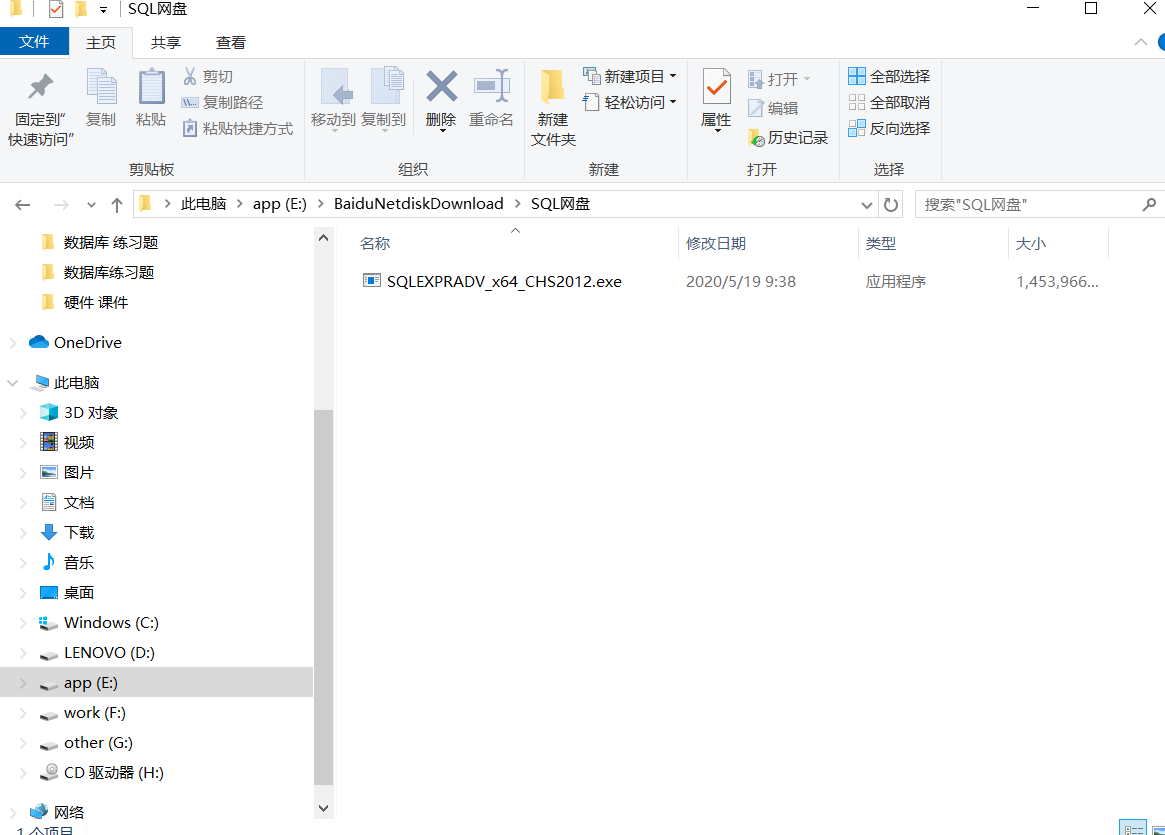
Task: Navigate to BaiduNetdiskDownload breadcrumb
Action: [418, 204]
